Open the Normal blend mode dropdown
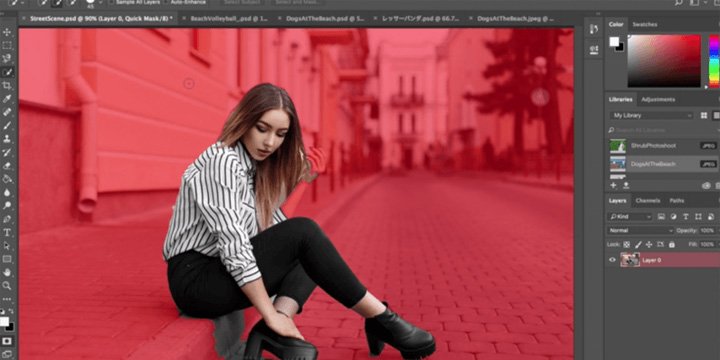 click(x=641, y=231)
